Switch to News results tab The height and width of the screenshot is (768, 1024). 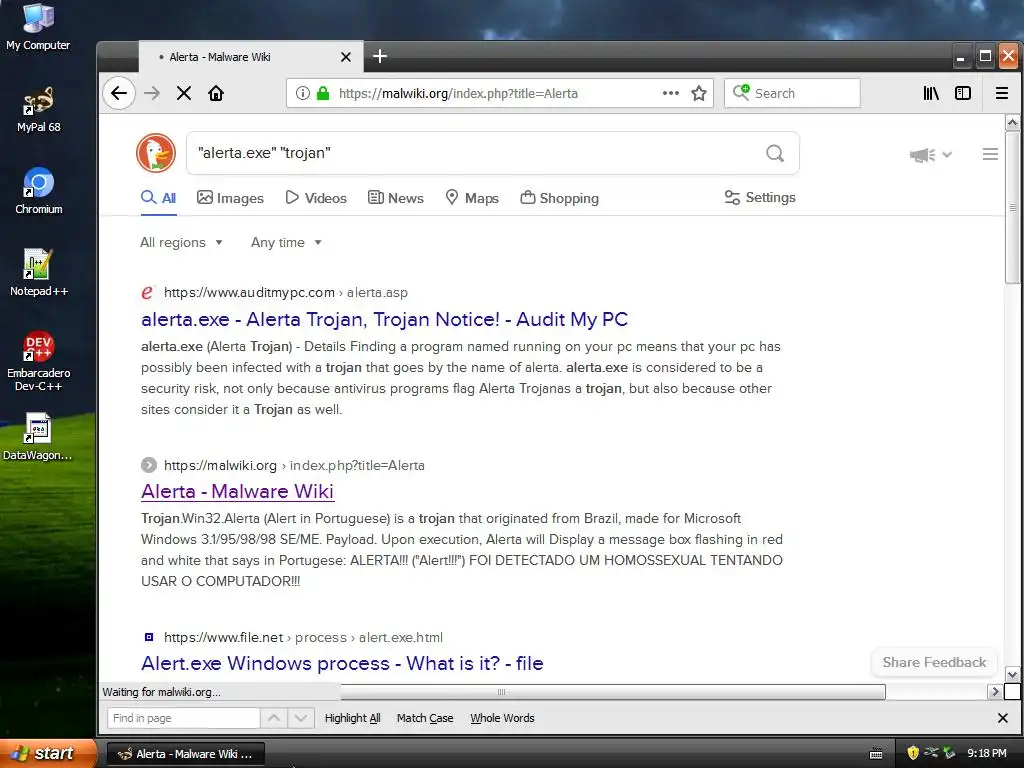(396, 198)
